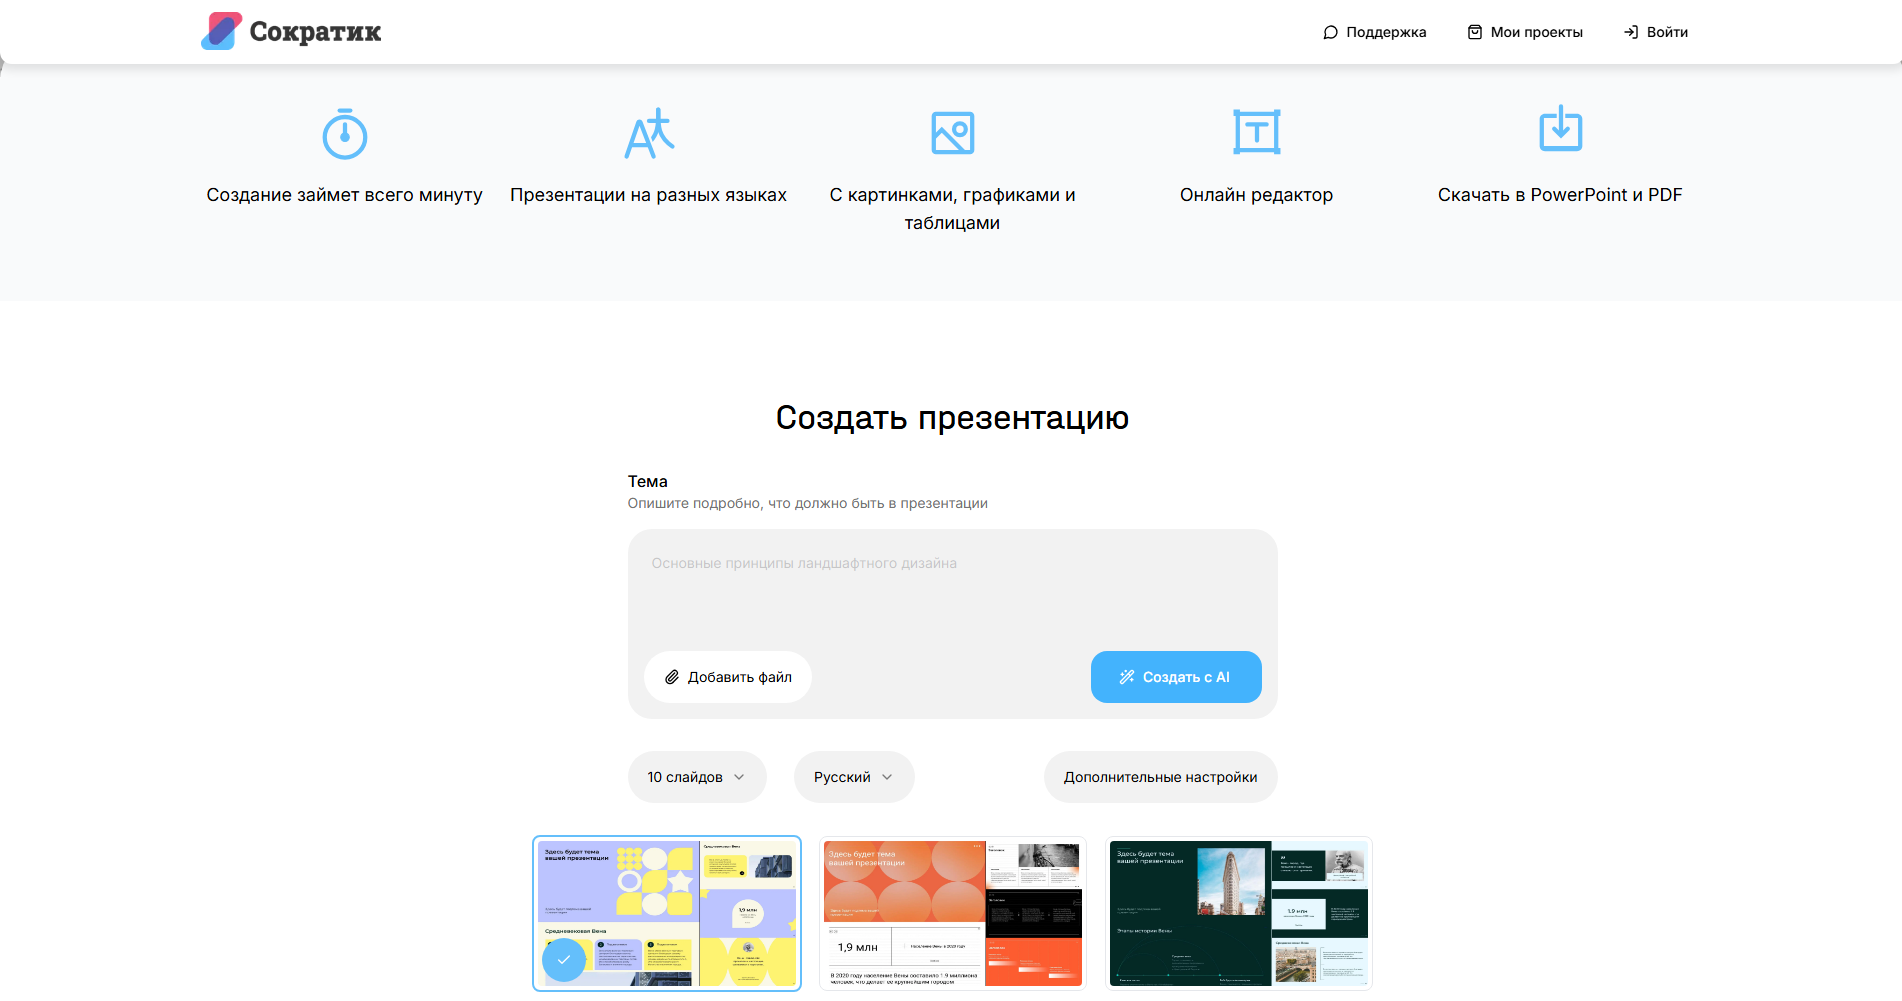Screen dimensions: 1902x1001
Task: Focus the presentation topic text field
Action: pyautogui.click(x=952, y=590)
